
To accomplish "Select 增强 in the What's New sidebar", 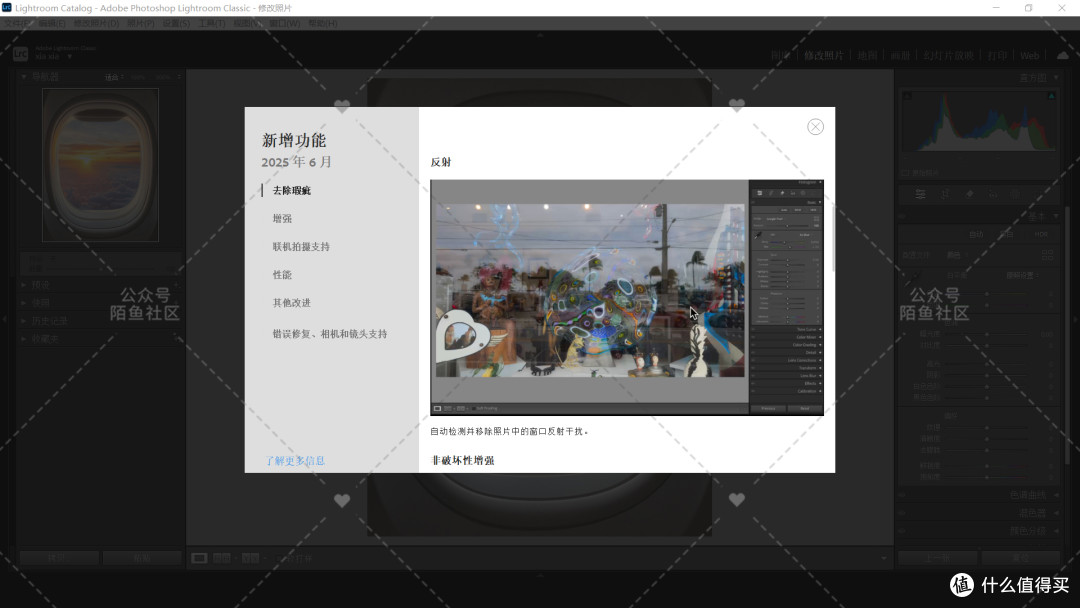I will pyautogui.click(x=282, y=219).
